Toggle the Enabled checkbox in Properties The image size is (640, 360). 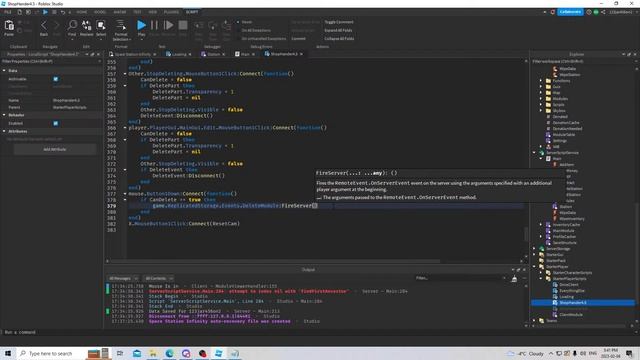56,123
